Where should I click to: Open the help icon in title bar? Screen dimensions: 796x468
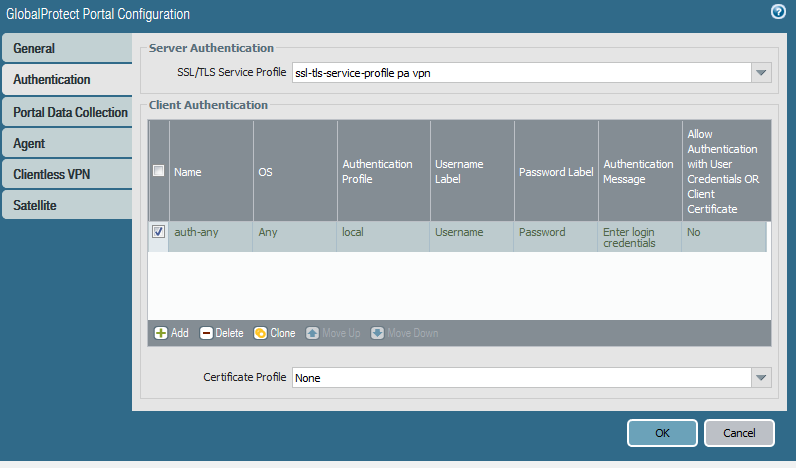click(778, 12)
